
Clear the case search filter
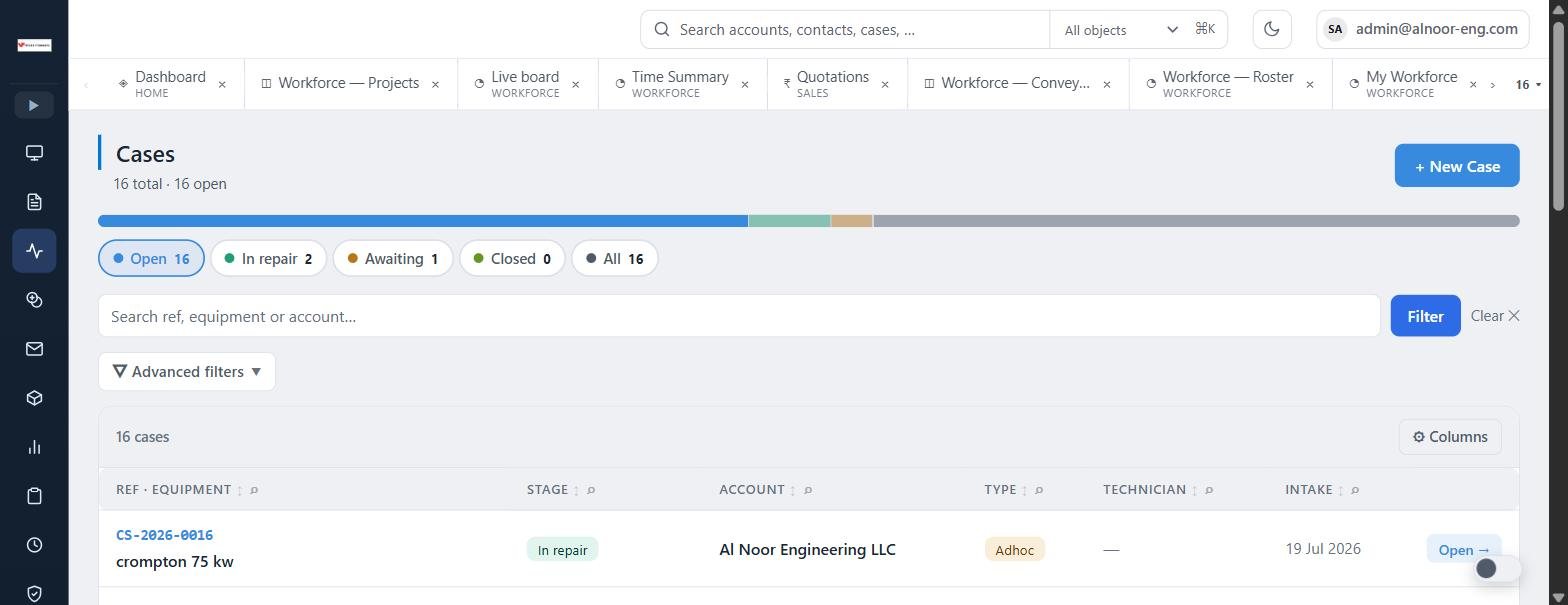coord(1495,316)
